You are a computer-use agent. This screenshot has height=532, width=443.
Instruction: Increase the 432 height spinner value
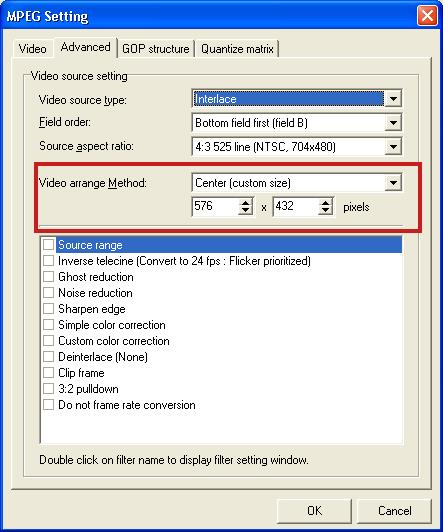point(325,202)
